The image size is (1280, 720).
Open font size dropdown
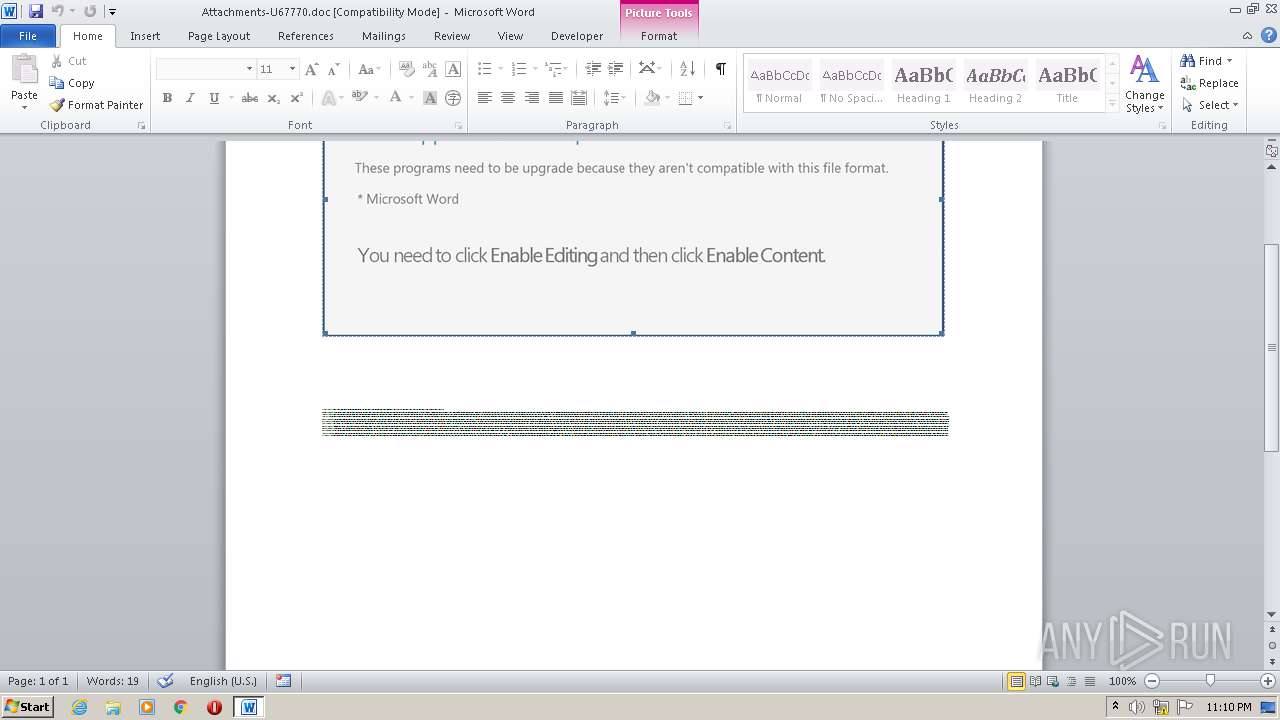point(292,69)
